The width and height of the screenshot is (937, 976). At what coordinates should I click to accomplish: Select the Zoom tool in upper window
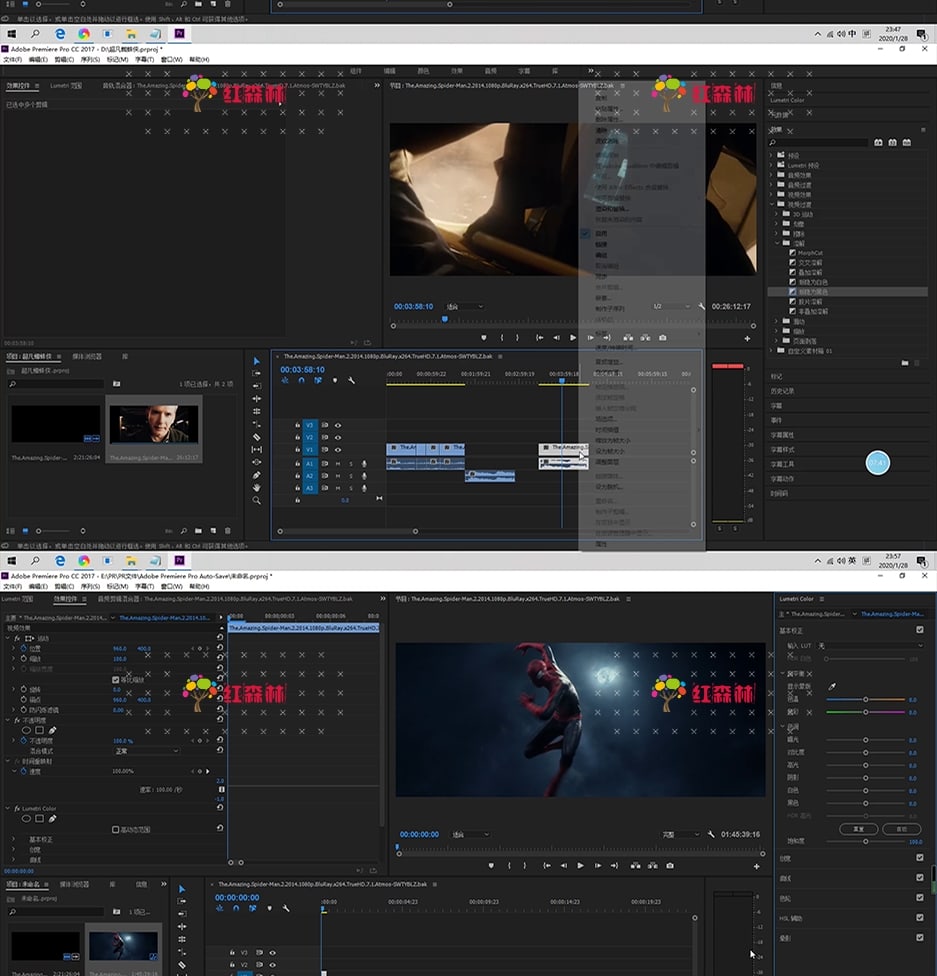[x=257, y=500]
